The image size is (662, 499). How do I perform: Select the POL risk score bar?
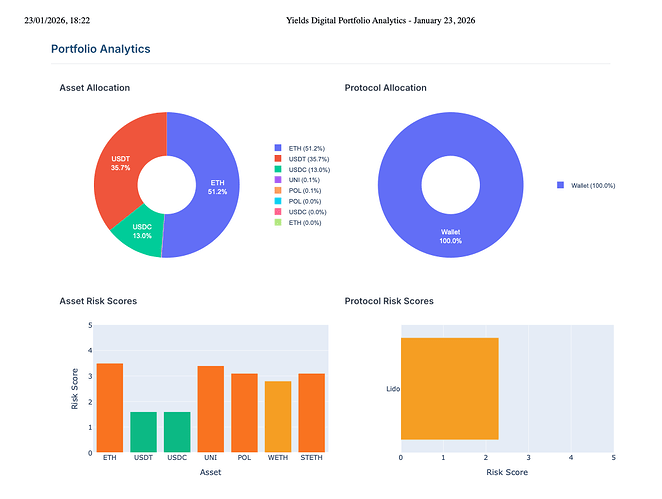pyautogui.click(x=244, y=413)
